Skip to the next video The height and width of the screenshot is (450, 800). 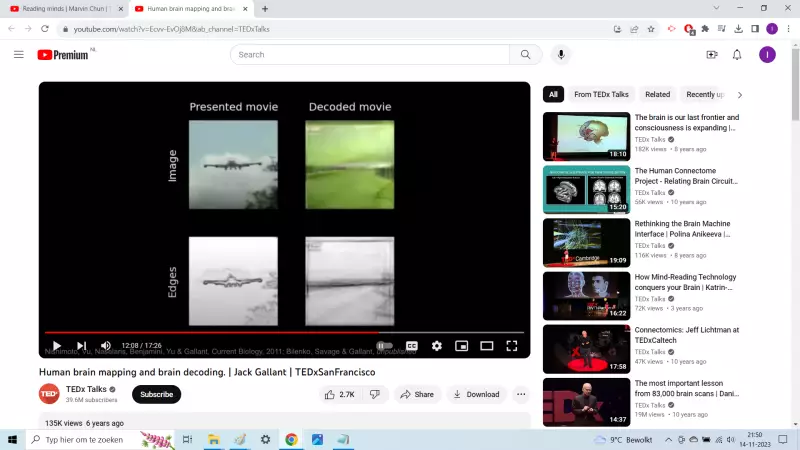81,346
